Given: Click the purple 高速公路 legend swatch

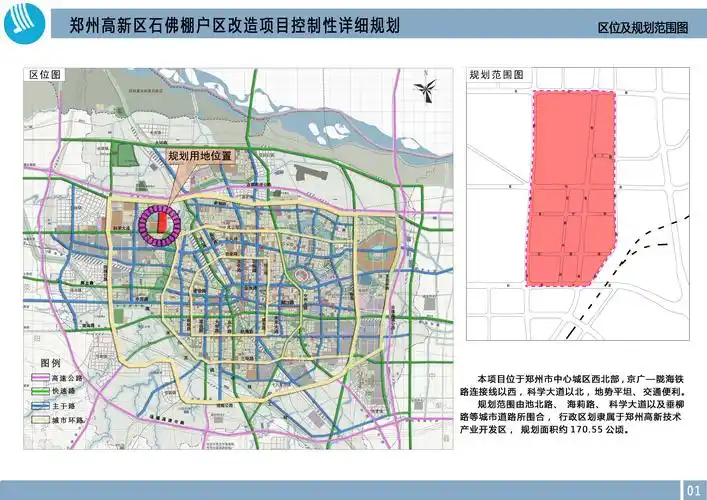Looking at the screenshot, I should pos(40,377).
